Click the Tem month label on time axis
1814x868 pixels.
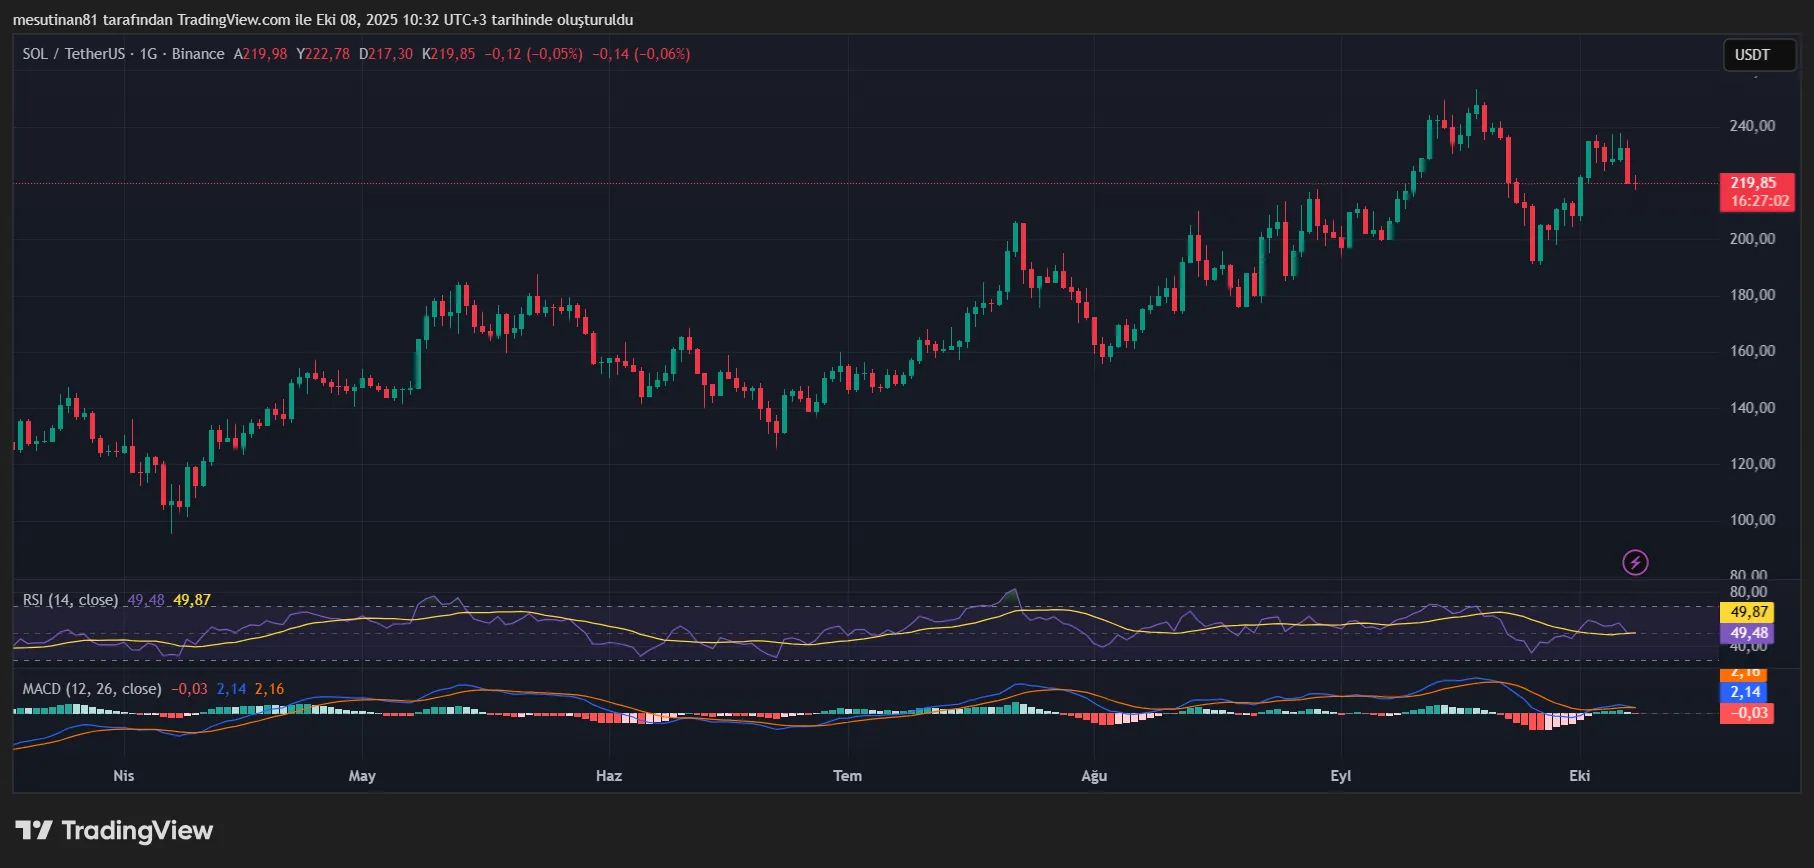(847, 776)
